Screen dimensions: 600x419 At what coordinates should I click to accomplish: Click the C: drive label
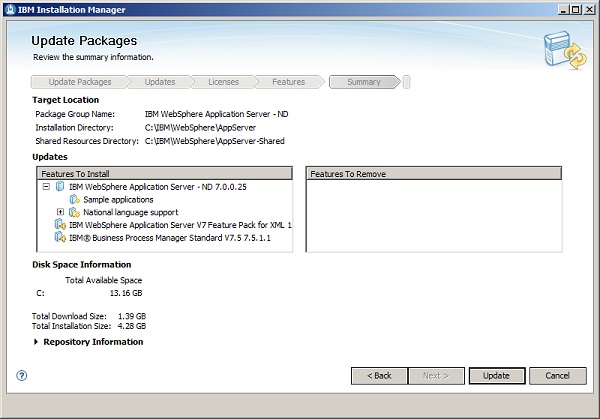[40, 293]
